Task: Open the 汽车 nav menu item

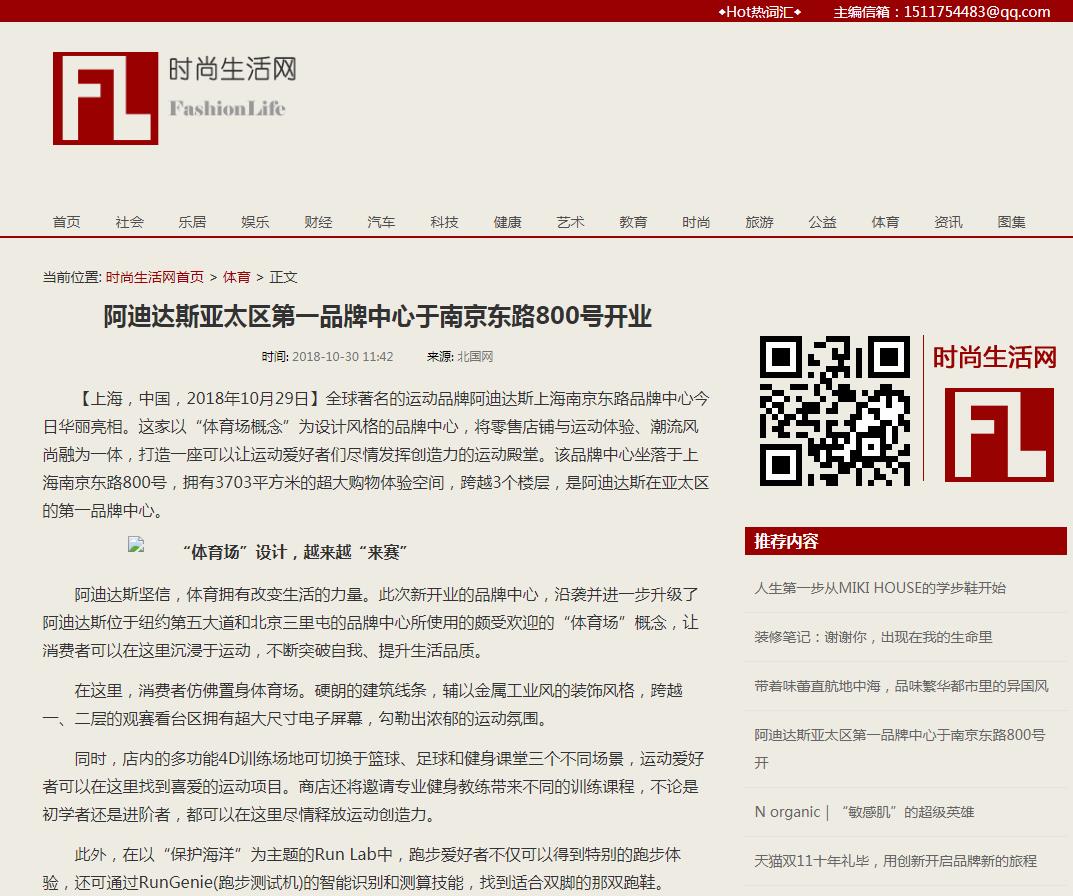Action: 381,222
